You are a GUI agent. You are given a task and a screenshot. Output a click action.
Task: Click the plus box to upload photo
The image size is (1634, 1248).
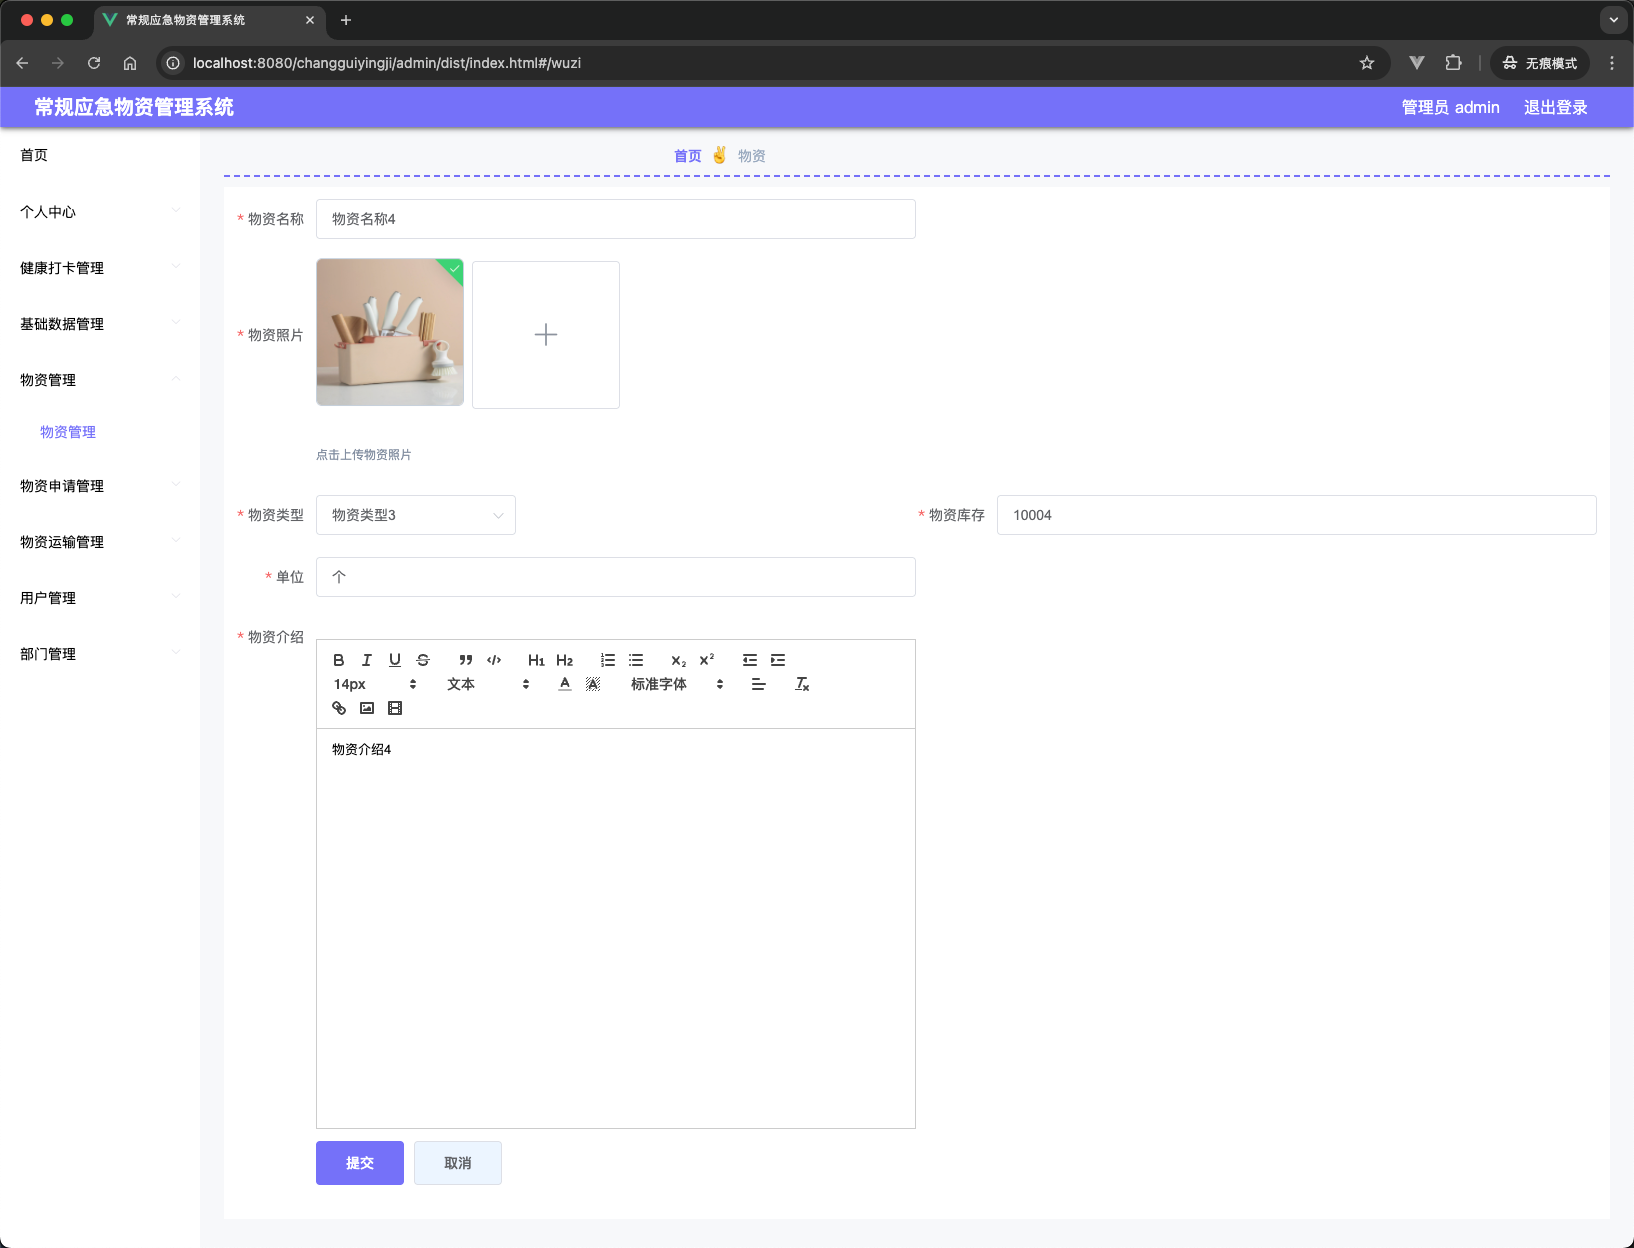pos(546,335)
